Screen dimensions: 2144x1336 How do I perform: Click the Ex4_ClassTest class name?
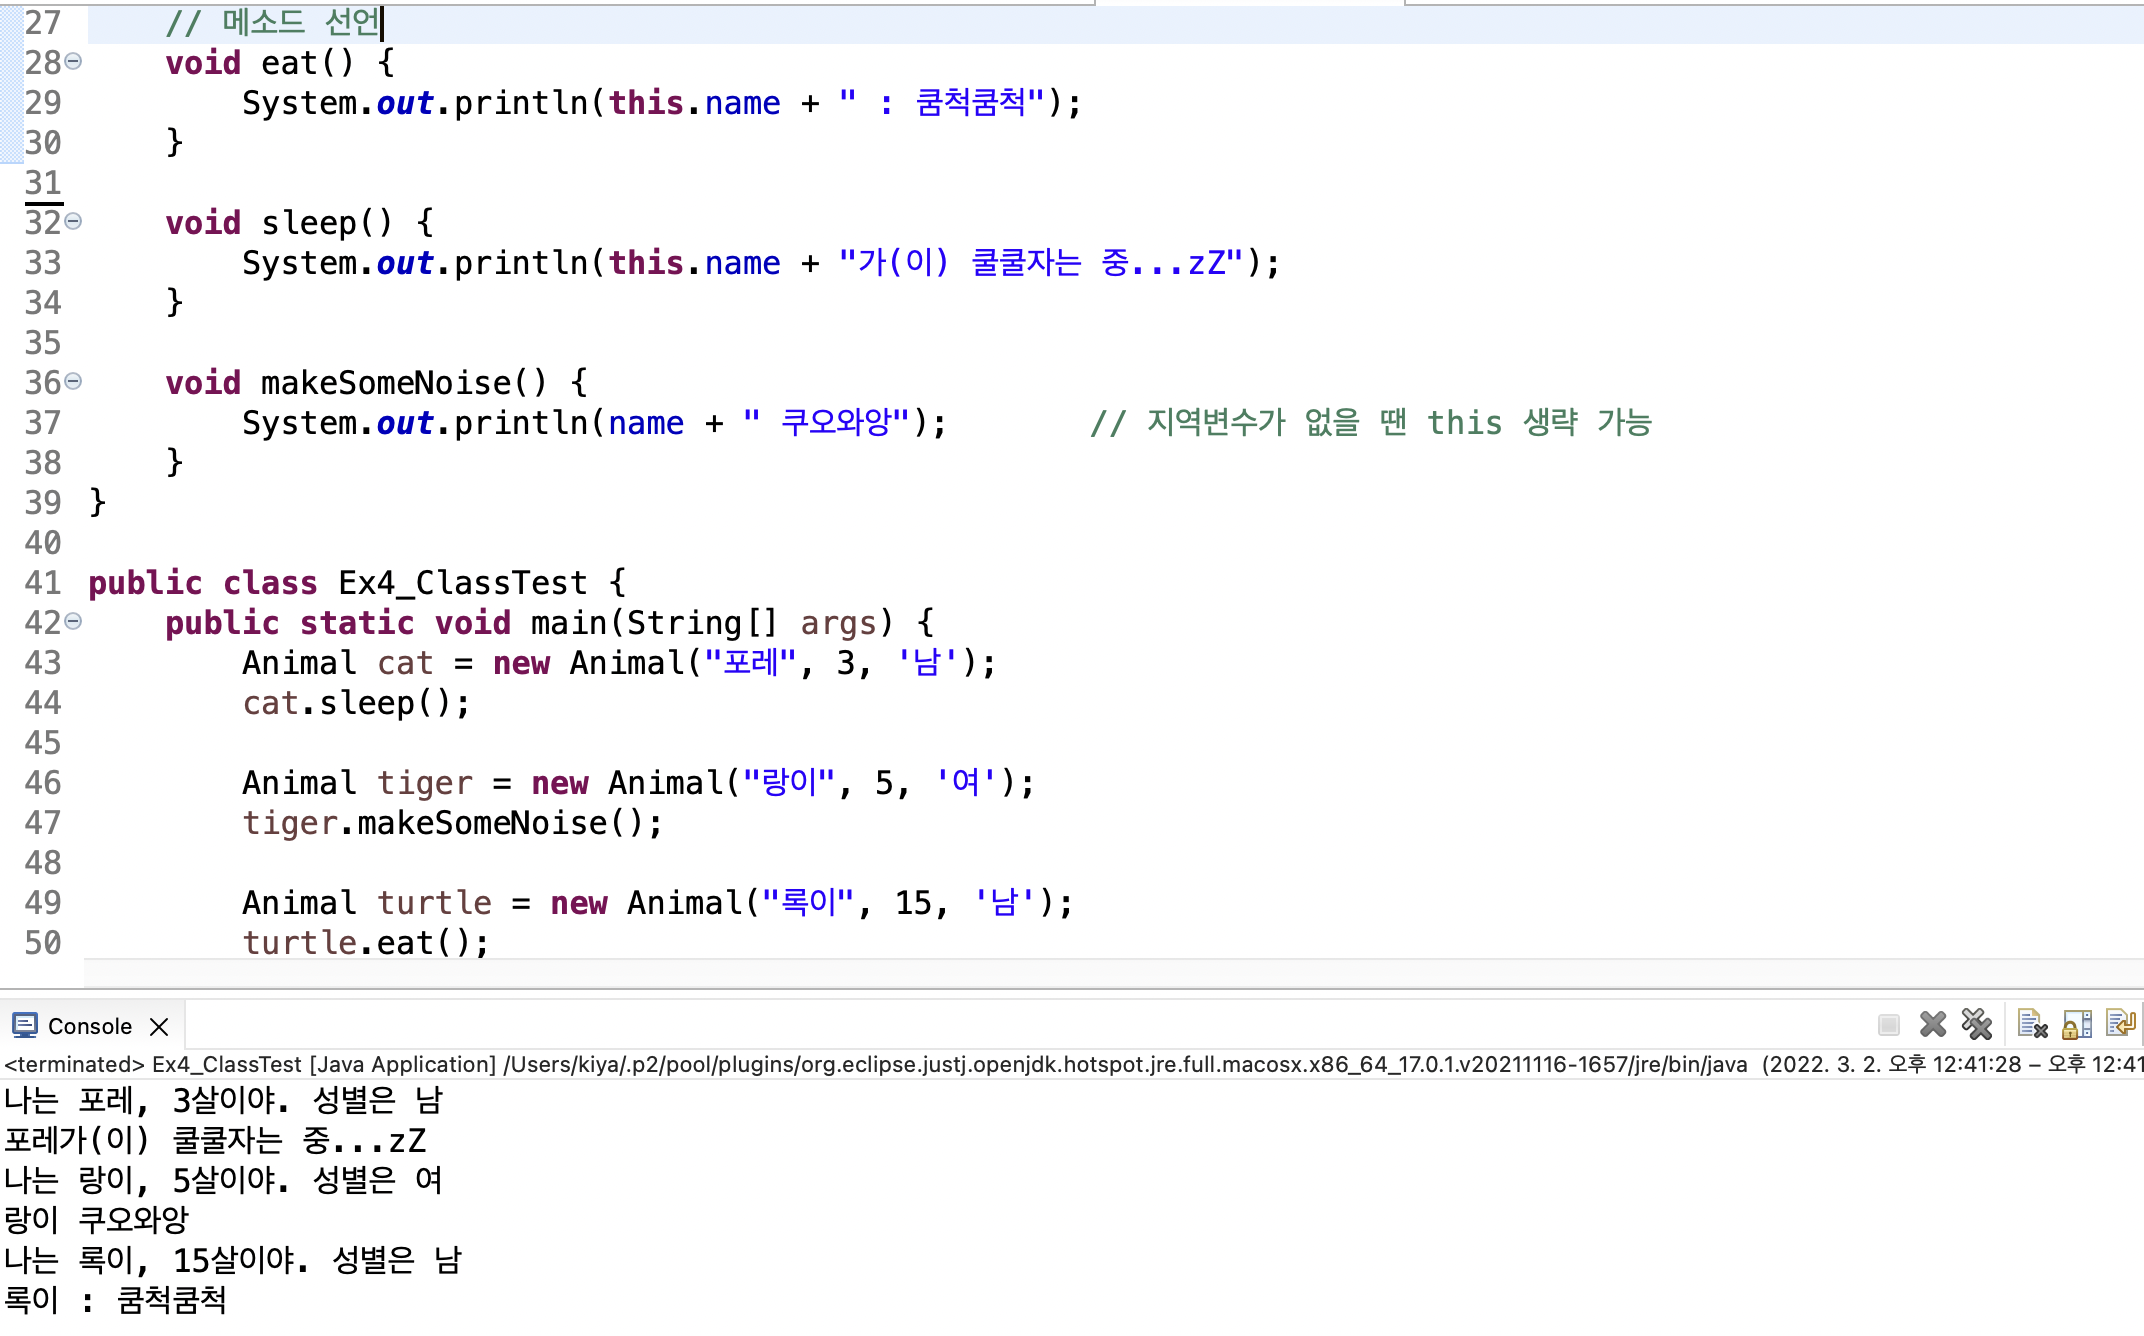click(462, 583)
